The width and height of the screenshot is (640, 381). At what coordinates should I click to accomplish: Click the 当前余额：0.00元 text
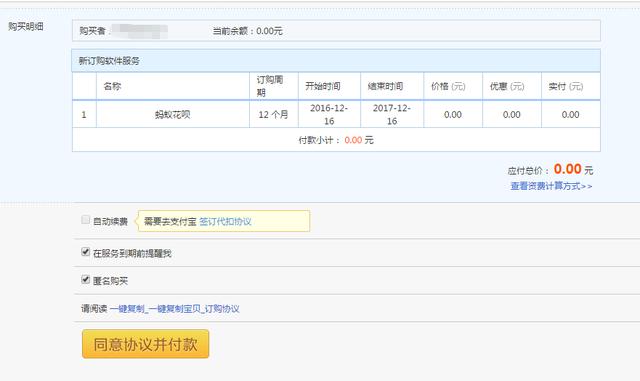click(x=247, y=31)
